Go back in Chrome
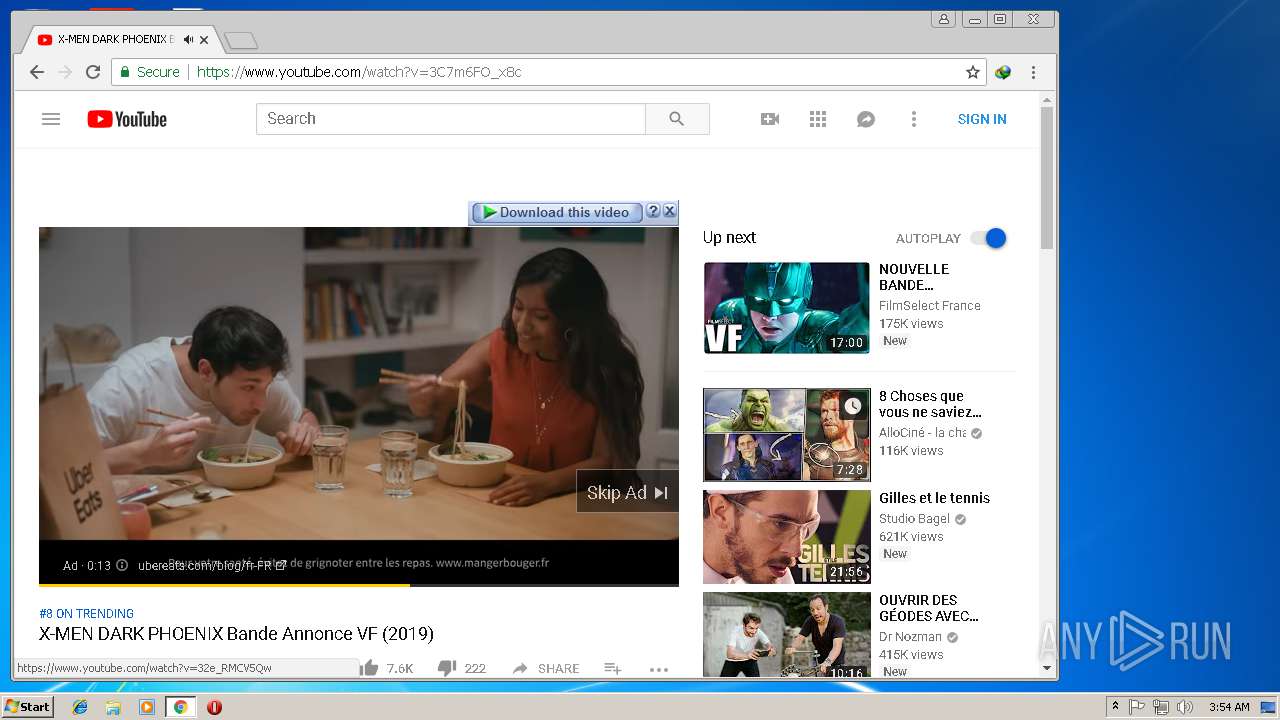 [37, 72]
